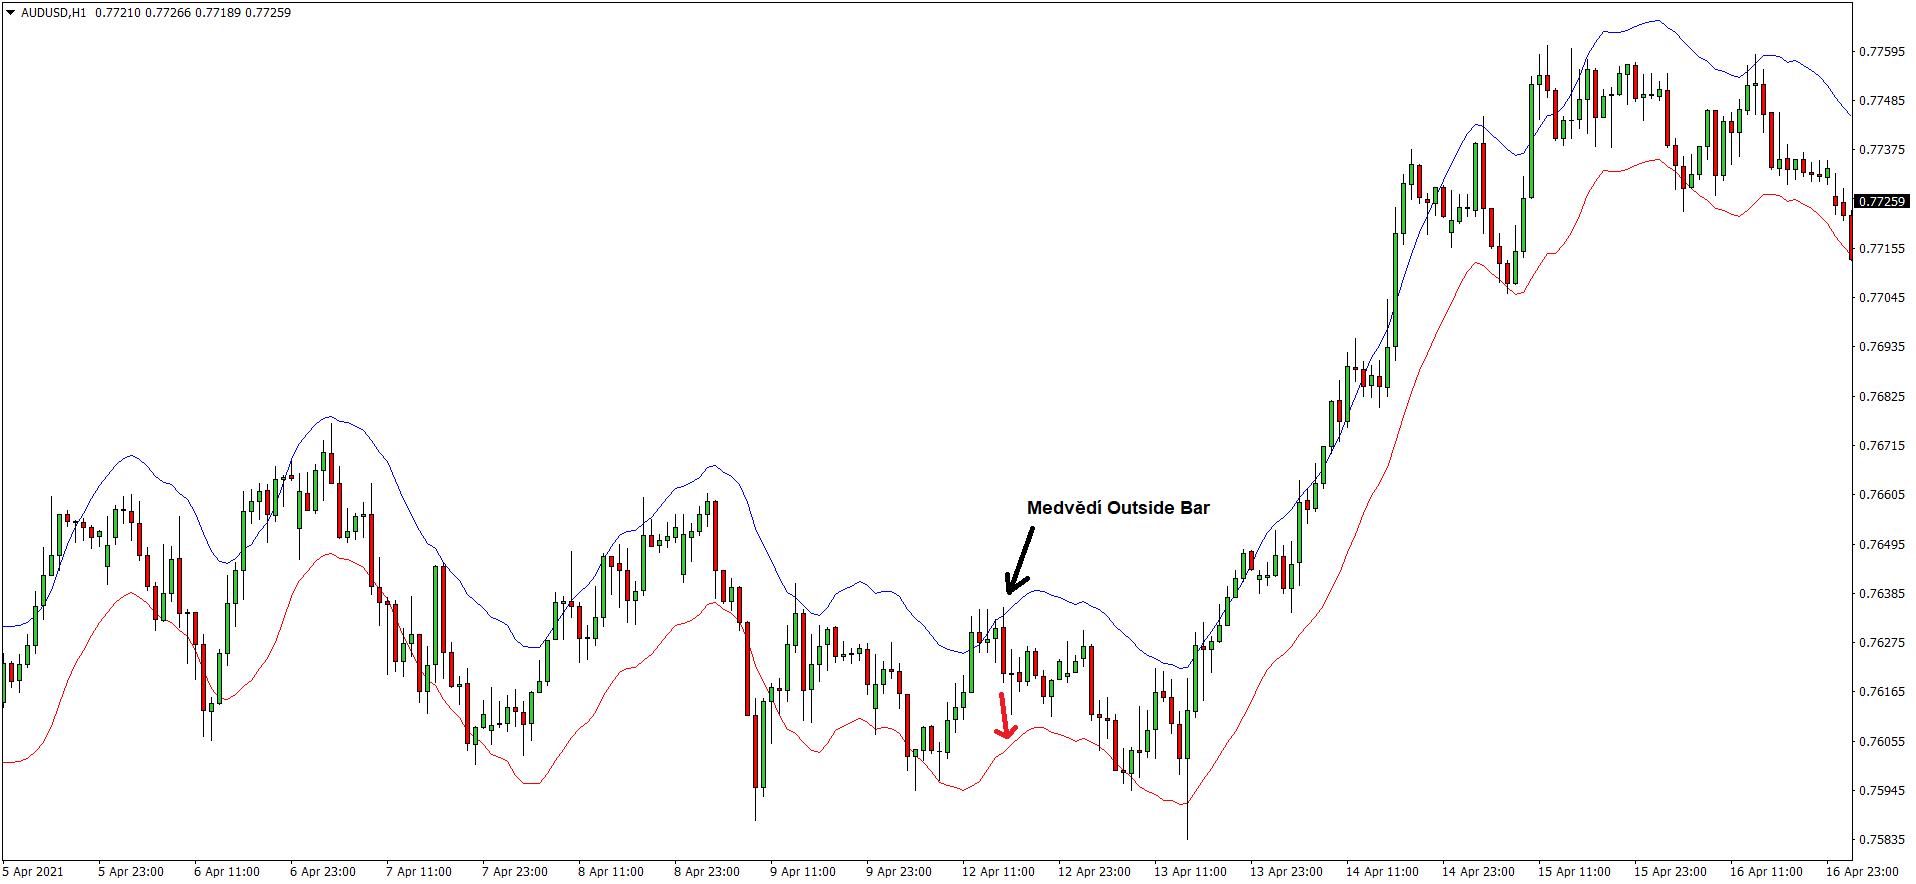This screenshot has width=1916, height=884.
Task: Click price axis label 0.77595
Action: click(1881, 51)
